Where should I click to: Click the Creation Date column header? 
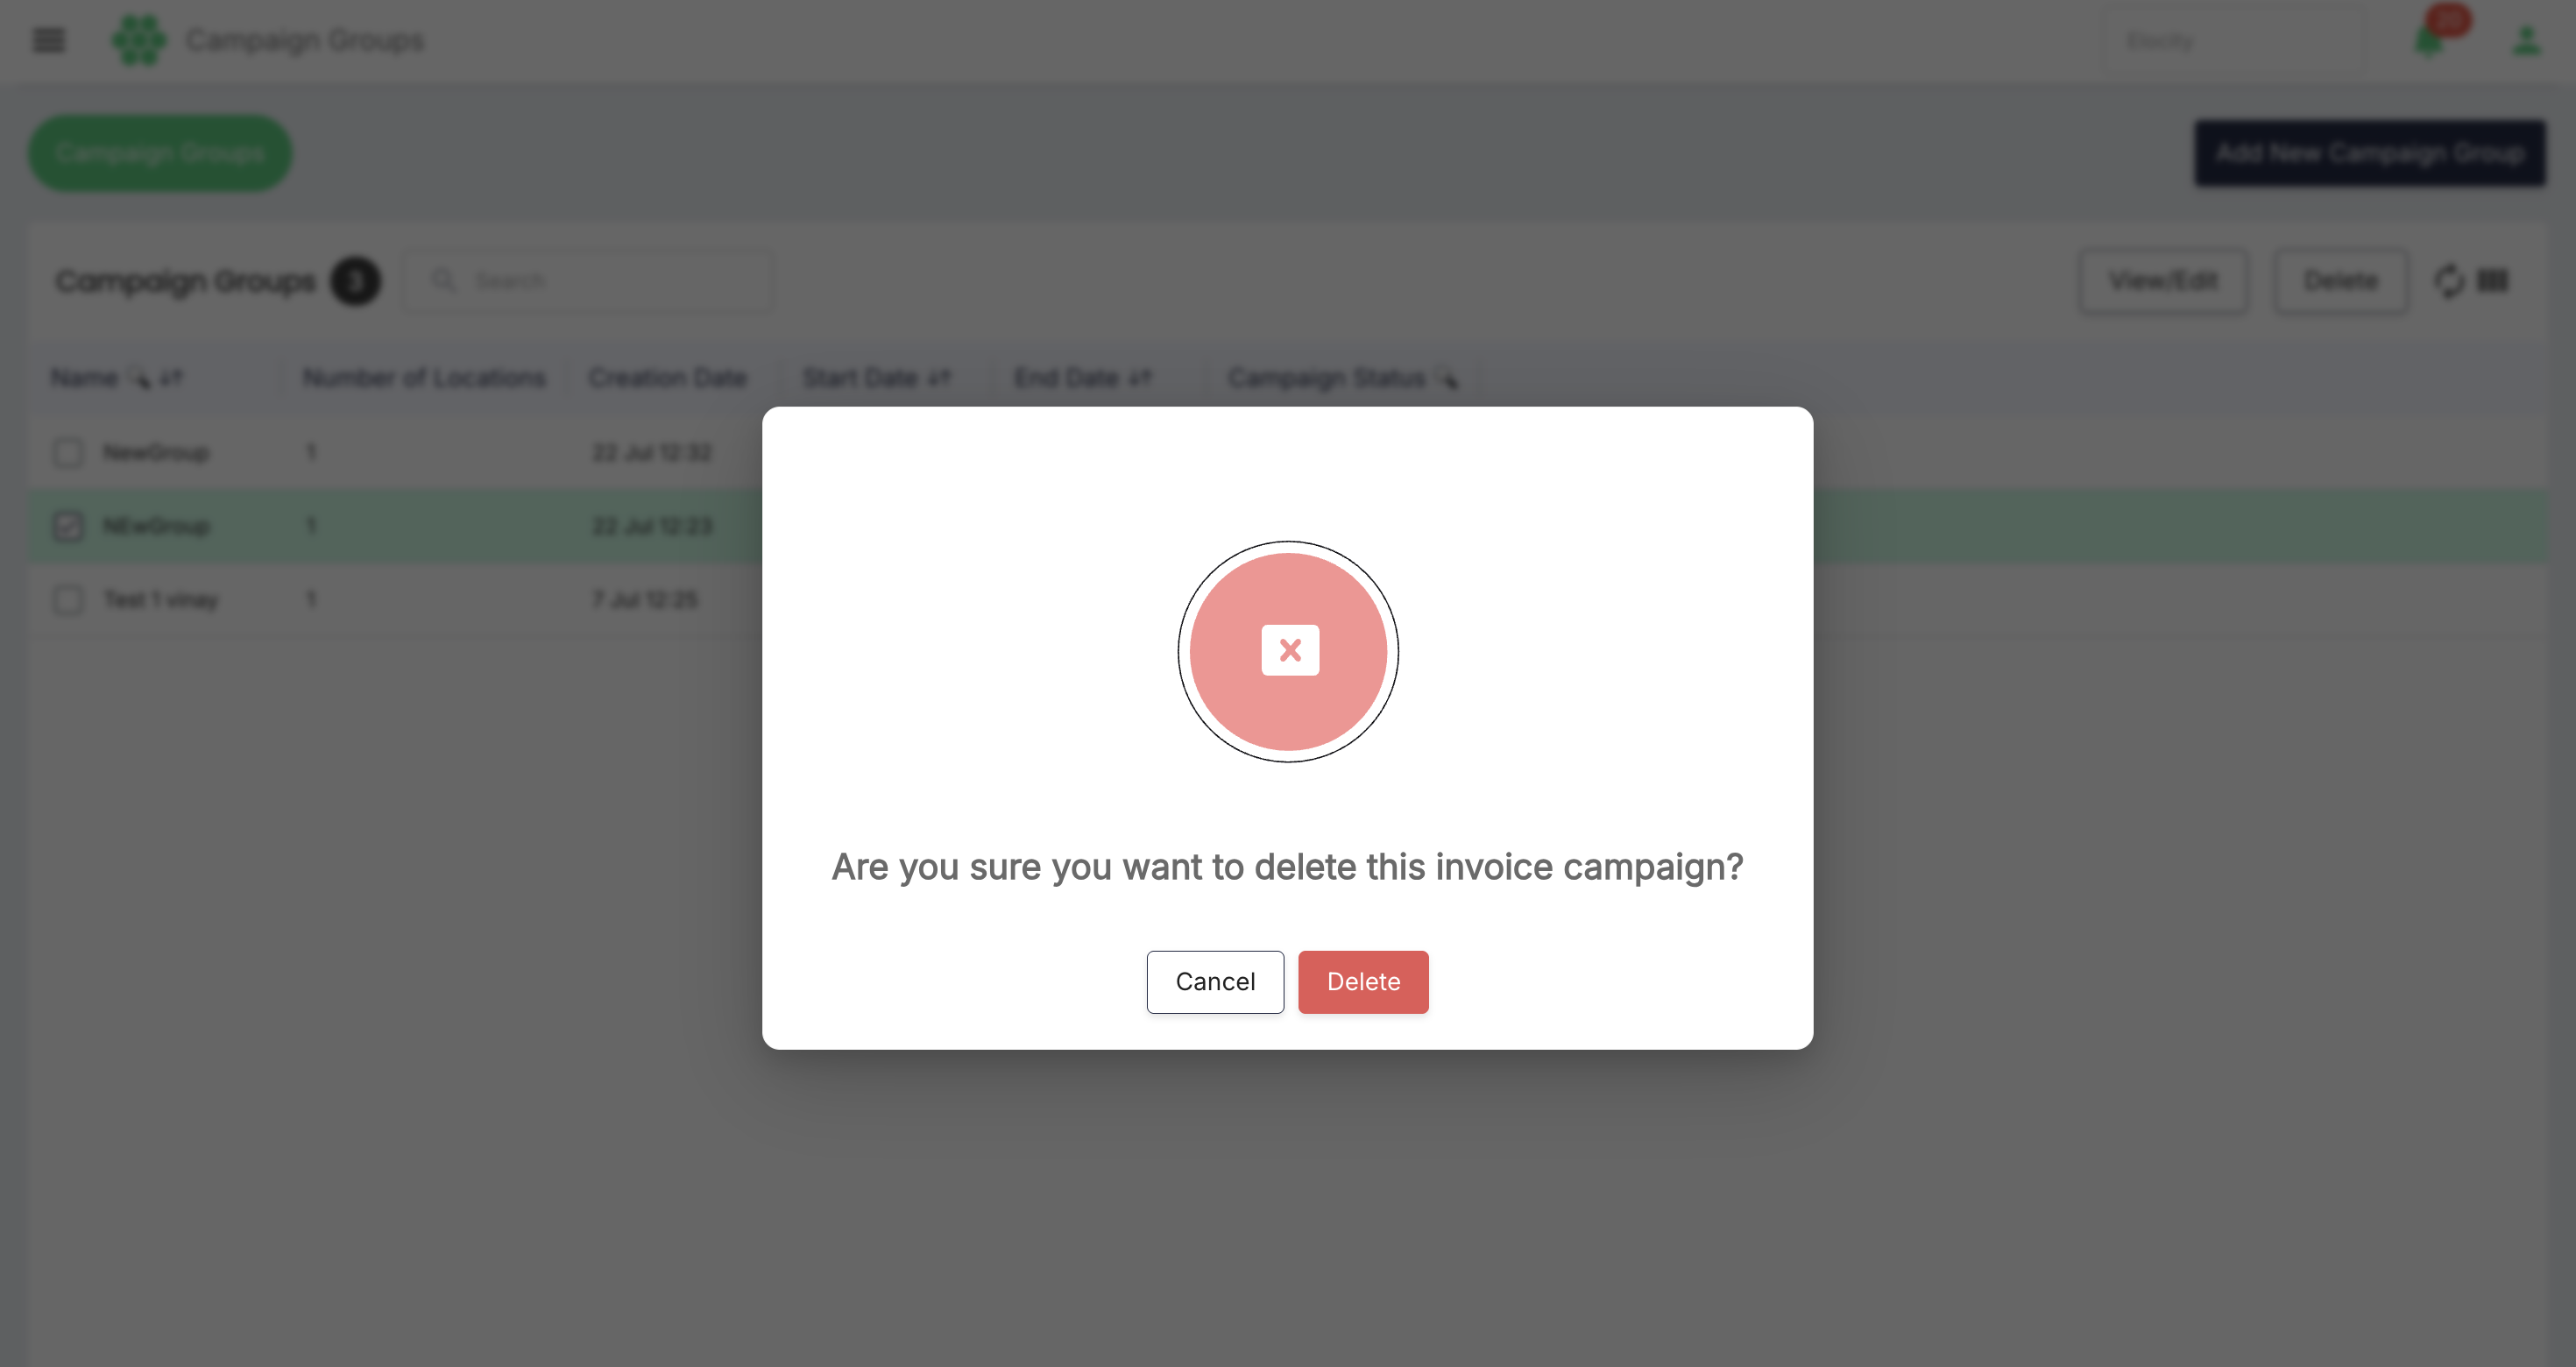pyautogui.click(x=668, y=378)
